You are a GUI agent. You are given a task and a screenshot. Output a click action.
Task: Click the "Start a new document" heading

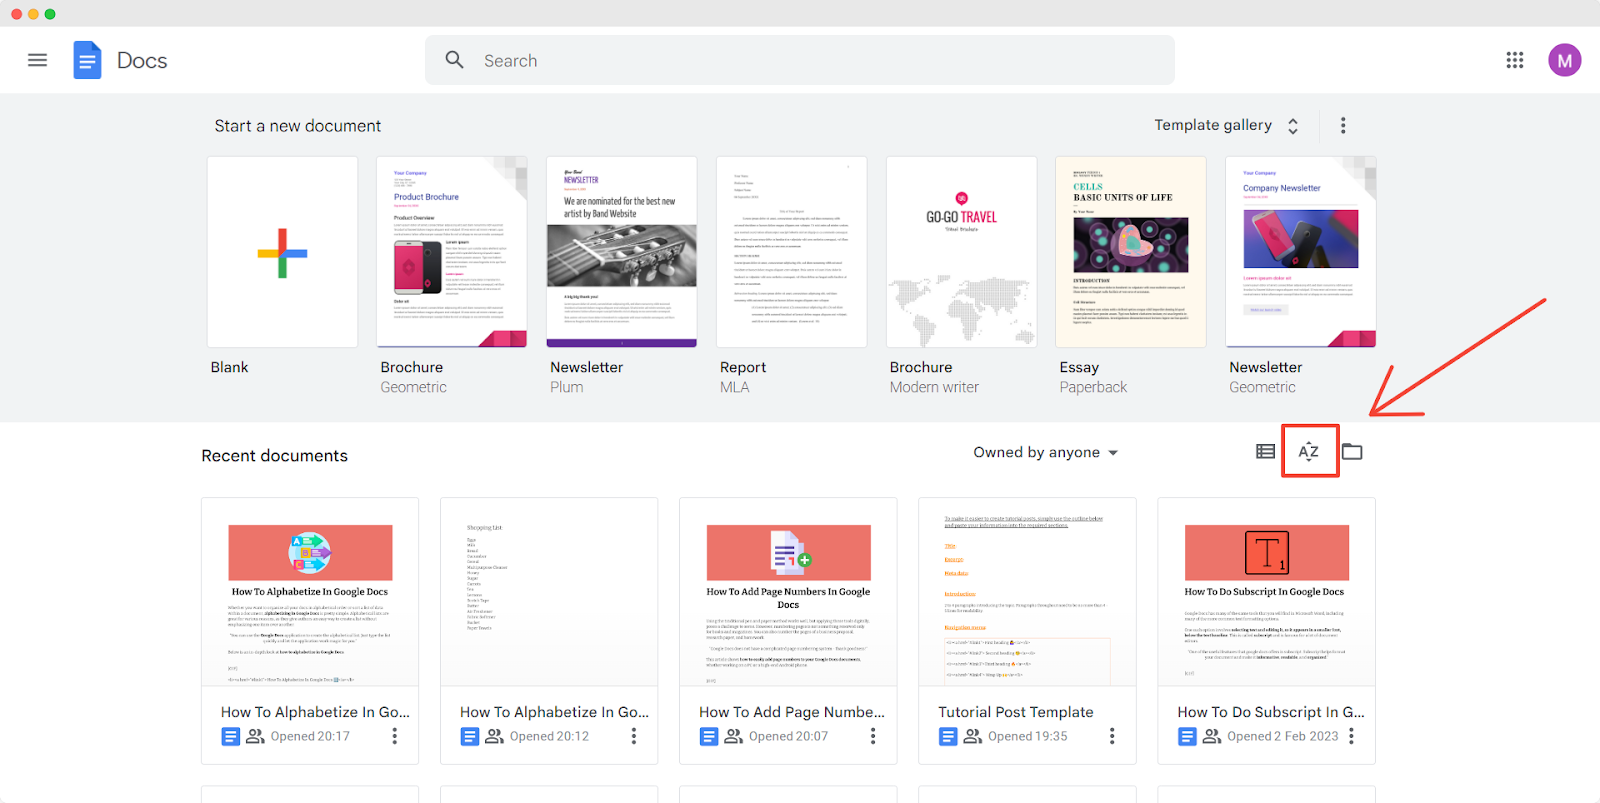click(x=298, y=126)
